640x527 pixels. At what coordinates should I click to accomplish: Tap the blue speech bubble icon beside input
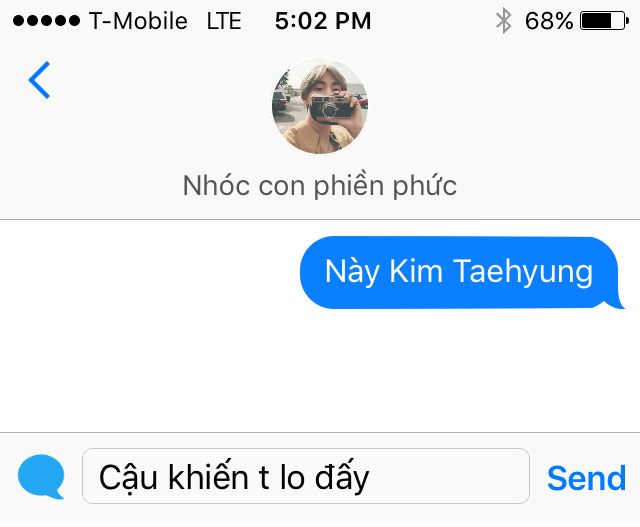coord(41,476)
